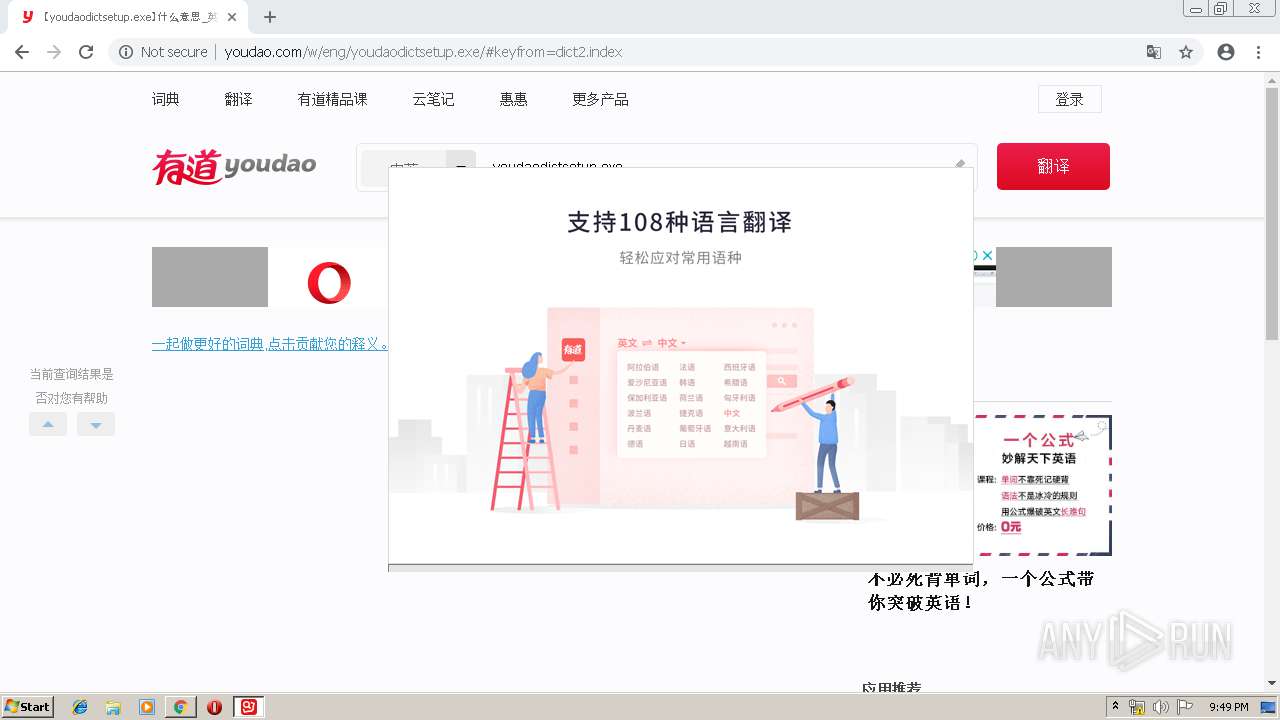Viewport: 1280px width, 720px height.
Task: Open the 词典 navigation item
Action: (x=166, y=99)
